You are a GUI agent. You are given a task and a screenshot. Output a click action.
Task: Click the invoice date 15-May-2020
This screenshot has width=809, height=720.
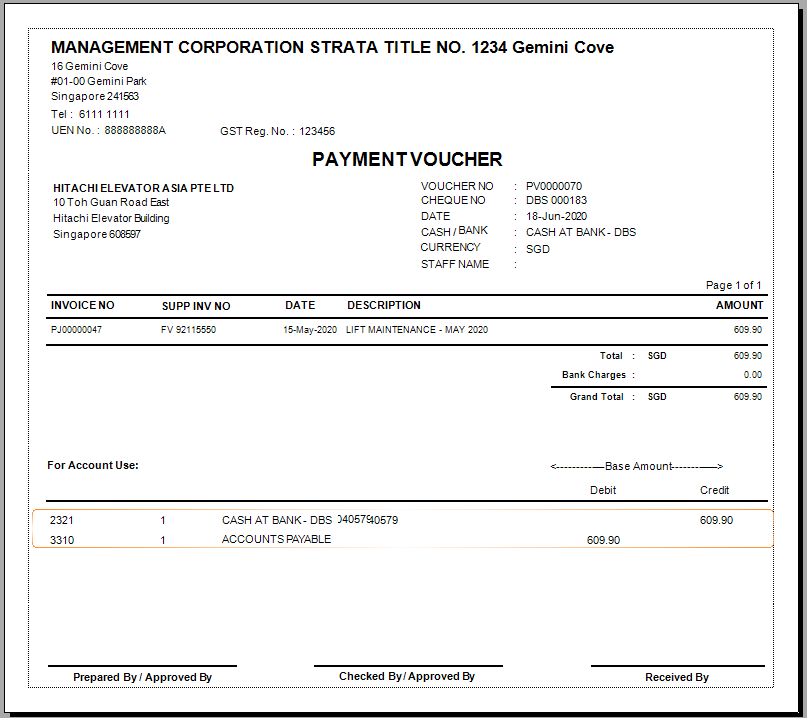coord(310,330)
